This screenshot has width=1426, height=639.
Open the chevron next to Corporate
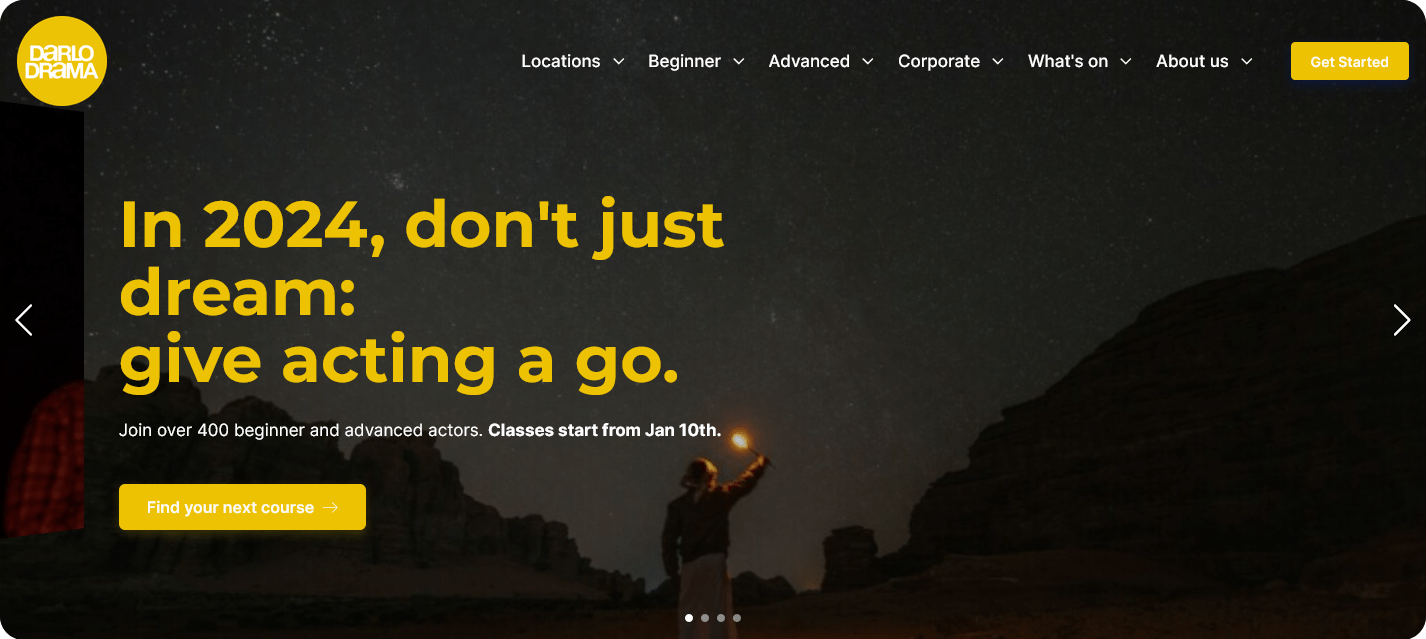(x=998, y=61)
